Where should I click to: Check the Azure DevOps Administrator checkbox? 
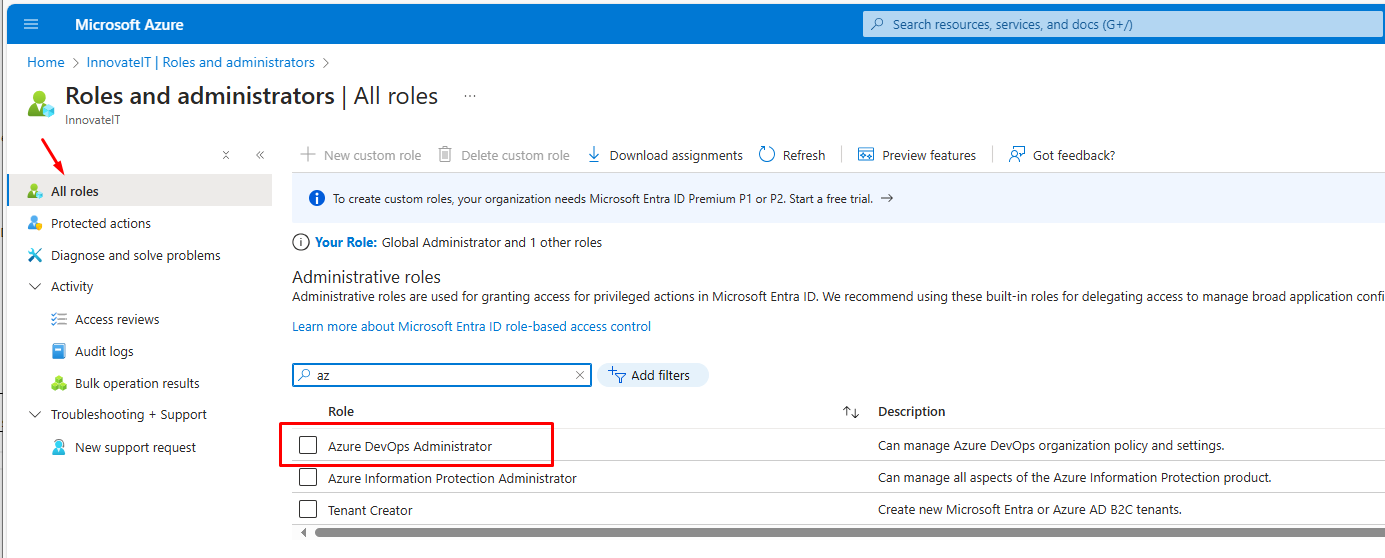pyautogui.click(x=308, y=445)
